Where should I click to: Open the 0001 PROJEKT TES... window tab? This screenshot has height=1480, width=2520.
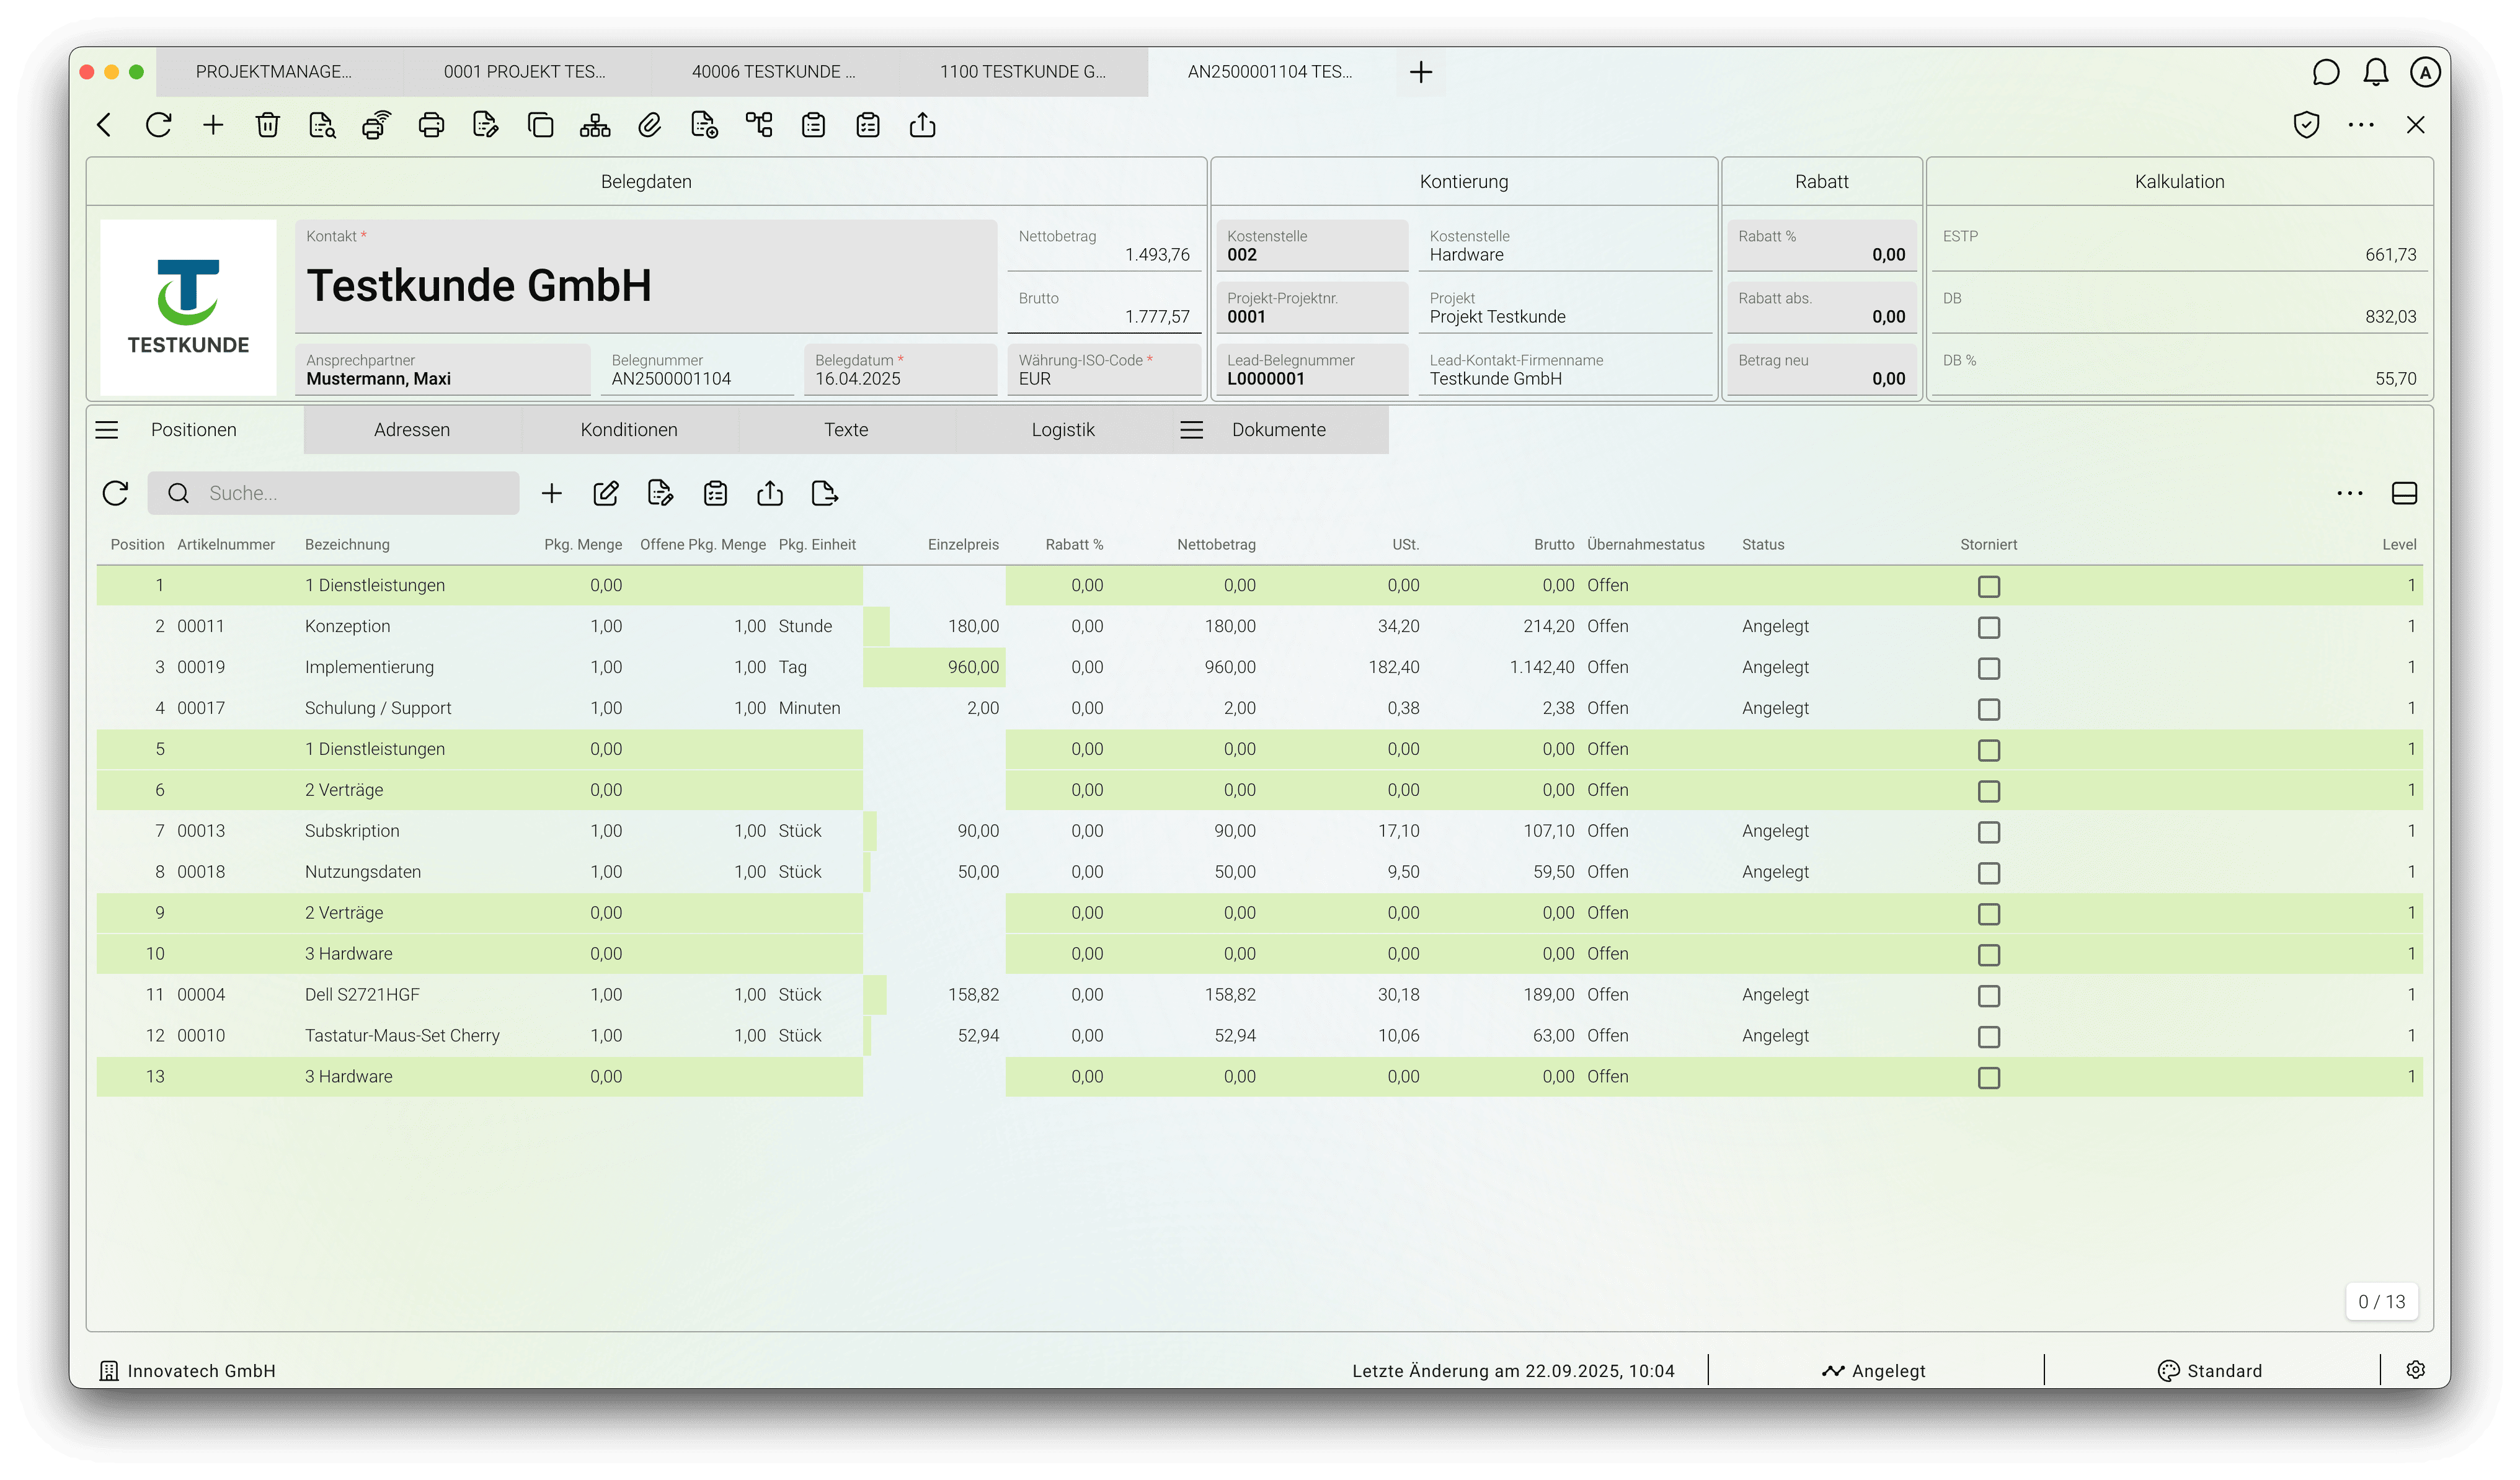525,72
